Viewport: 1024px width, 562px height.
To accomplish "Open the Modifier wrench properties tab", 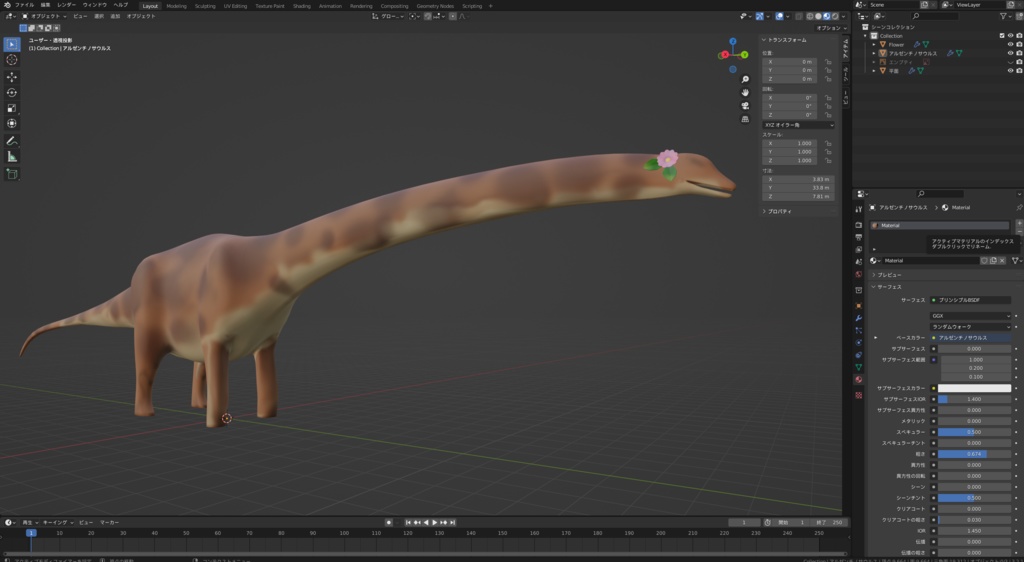I will coord(859,318).
